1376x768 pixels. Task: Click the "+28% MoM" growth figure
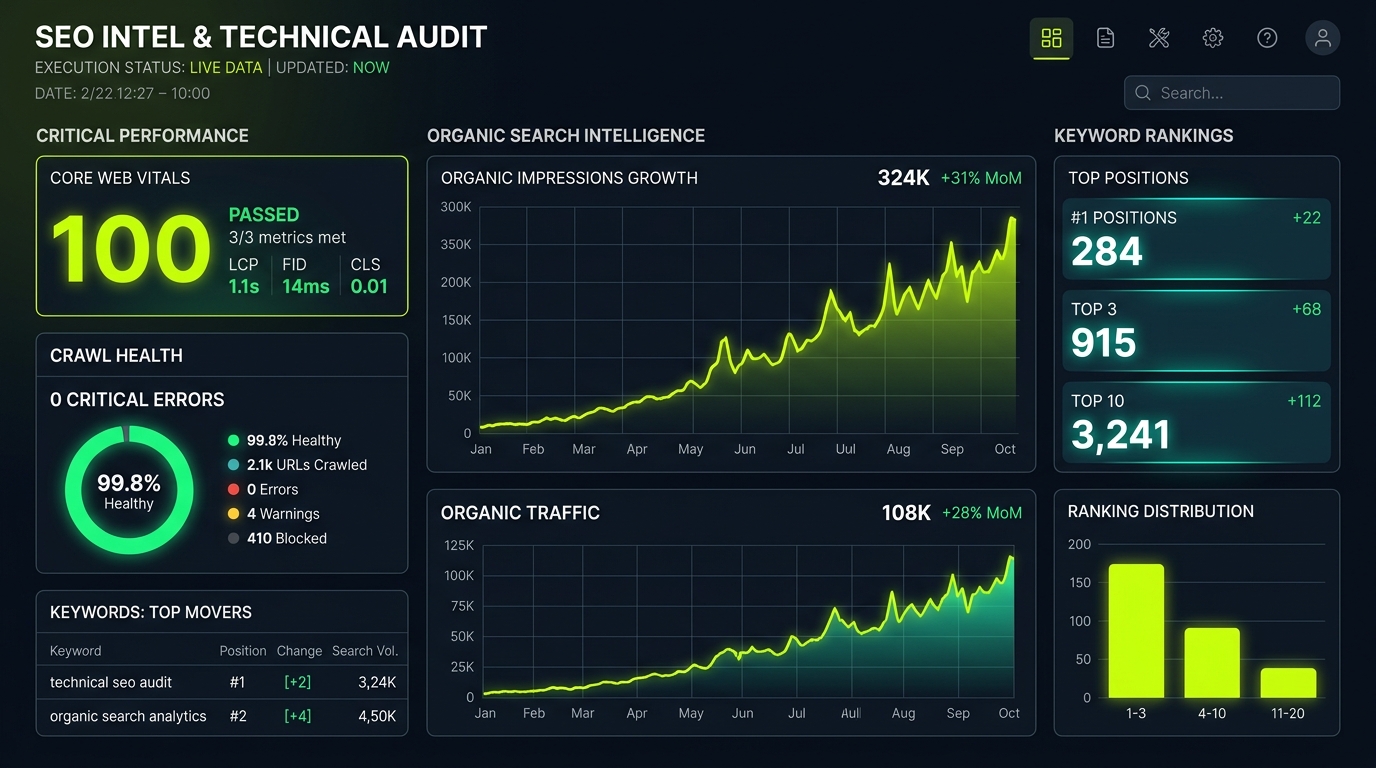point(982,513)
